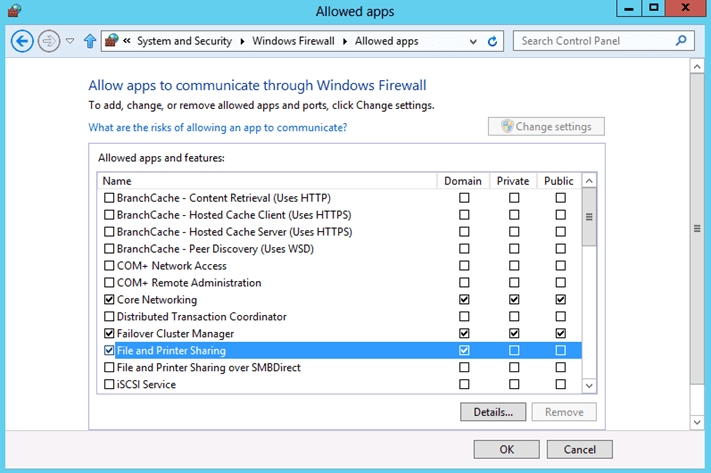711x473 pixels.
Task: Enable File and Printer Sharing over SMBDirect
Action: (x=109, y=367)
